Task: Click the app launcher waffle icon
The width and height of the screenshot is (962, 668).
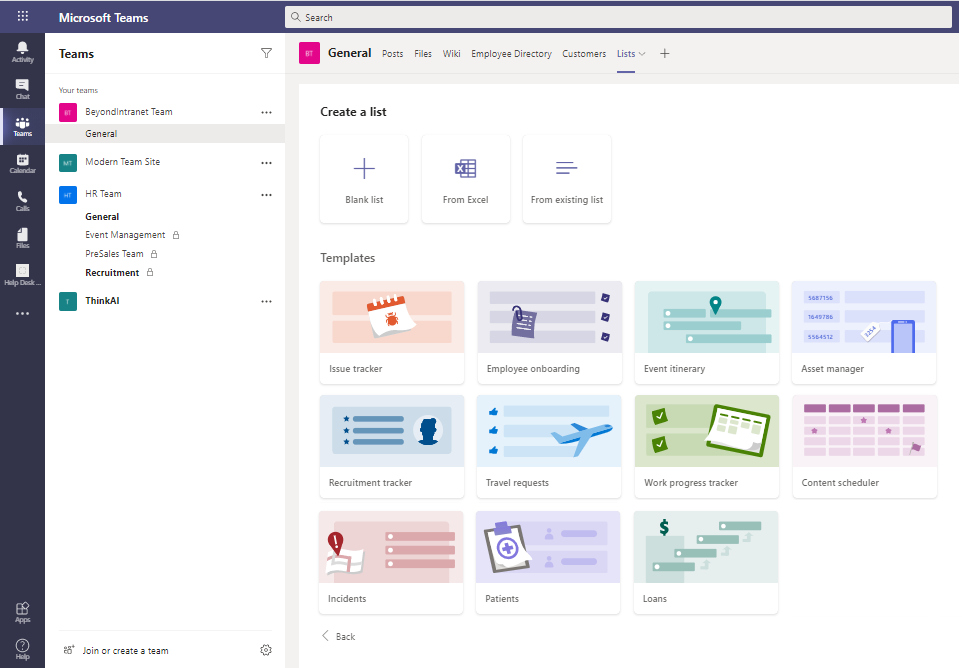Action: pyautogui.click(x=22, y=17)
